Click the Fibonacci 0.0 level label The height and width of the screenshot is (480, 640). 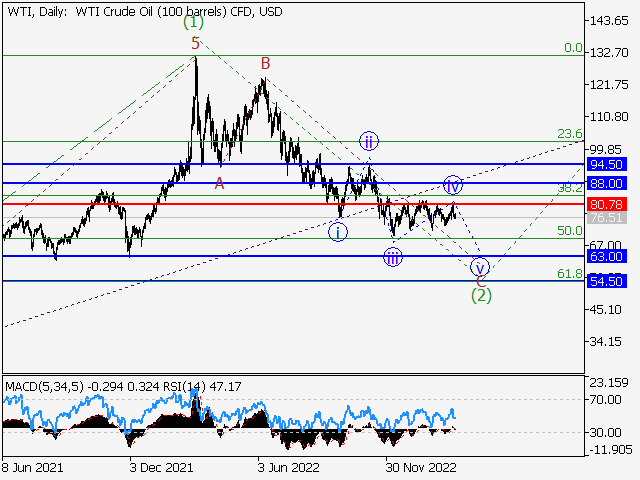(x=573, y=48)
